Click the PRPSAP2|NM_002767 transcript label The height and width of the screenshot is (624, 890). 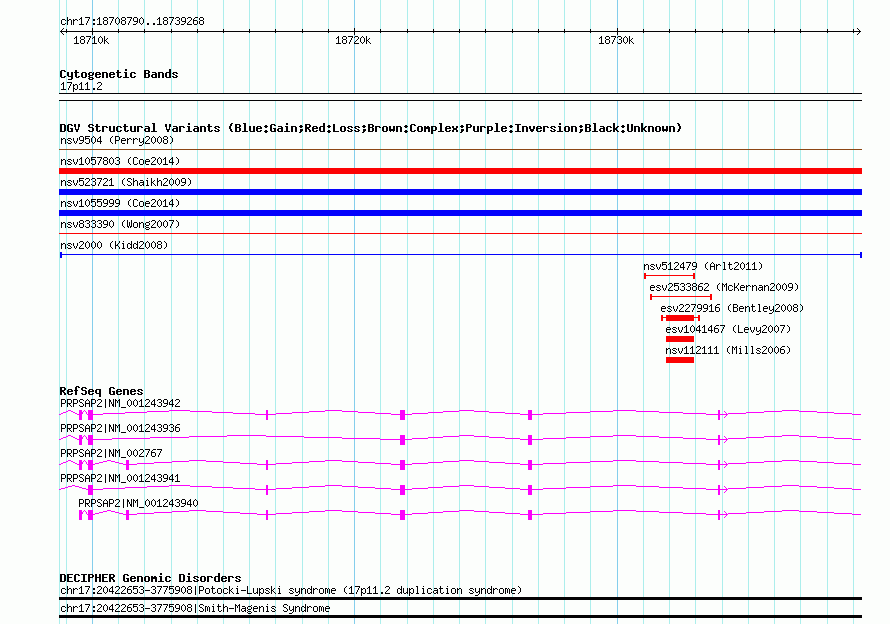tap(111, 453)
